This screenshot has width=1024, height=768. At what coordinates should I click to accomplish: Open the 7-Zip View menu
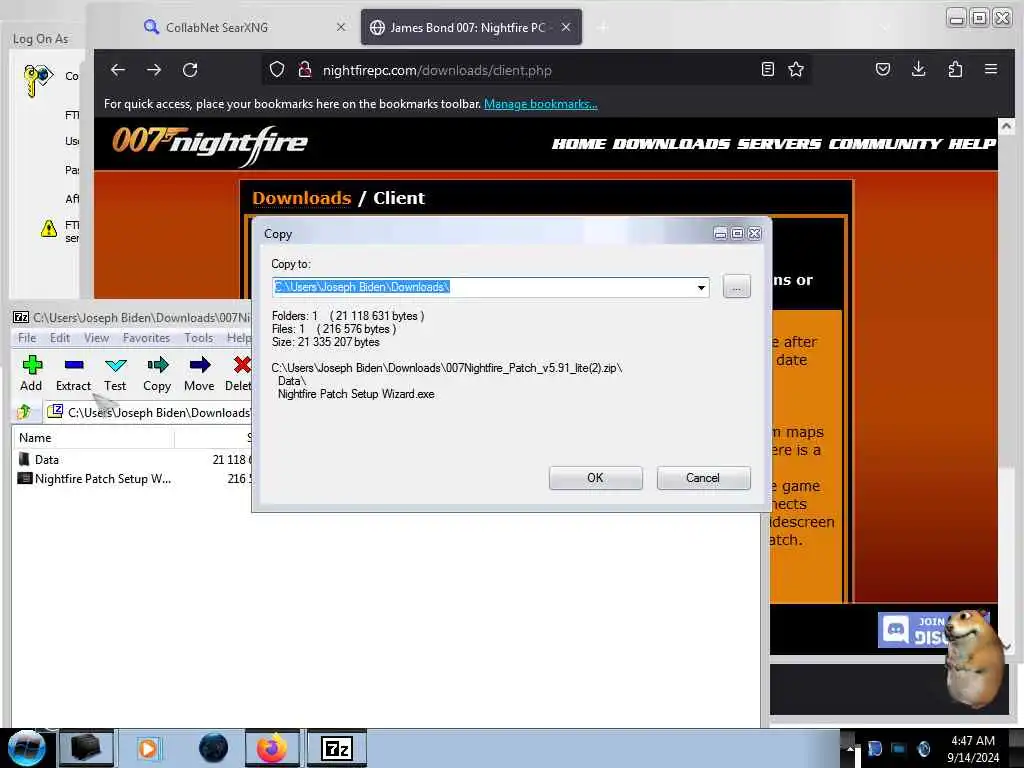tap(96, 338)
